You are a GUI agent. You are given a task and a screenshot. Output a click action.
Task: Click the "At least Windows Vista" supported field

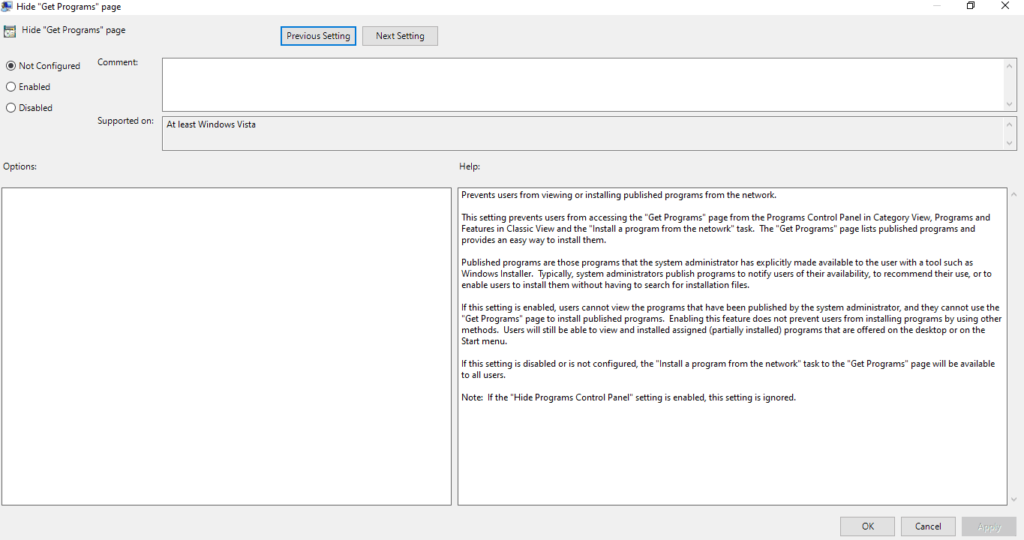click(582, 133)
